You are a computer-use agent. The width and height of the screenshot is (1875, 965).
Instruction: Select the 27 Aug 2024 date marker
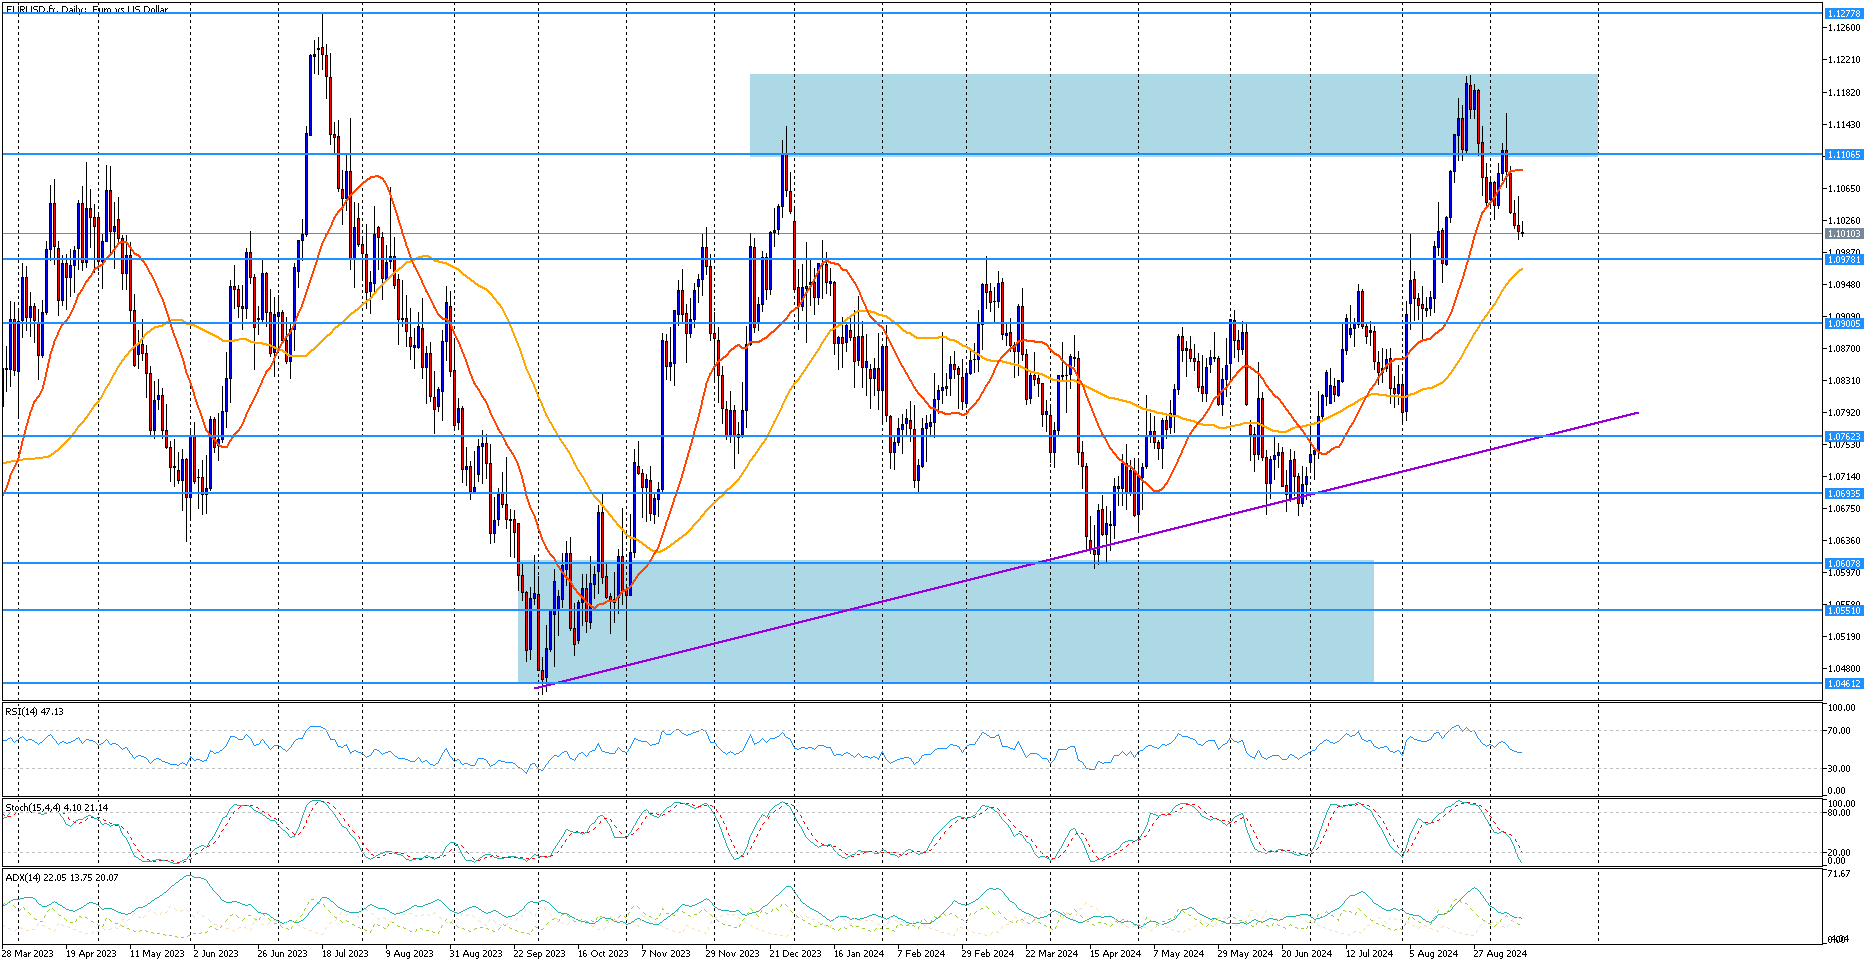pyautogui.click(x=1500, y=953)
